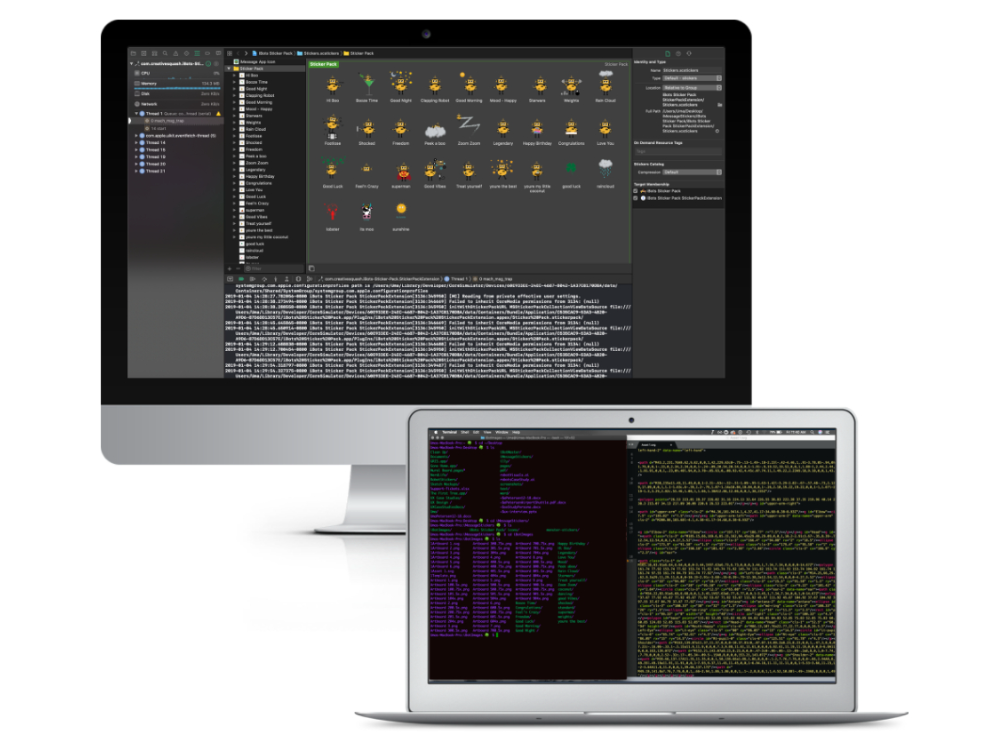Open the project navigator folder icon in Xcode
The height and width of the screenshot is (753, 994).
[x=133, y=53]
